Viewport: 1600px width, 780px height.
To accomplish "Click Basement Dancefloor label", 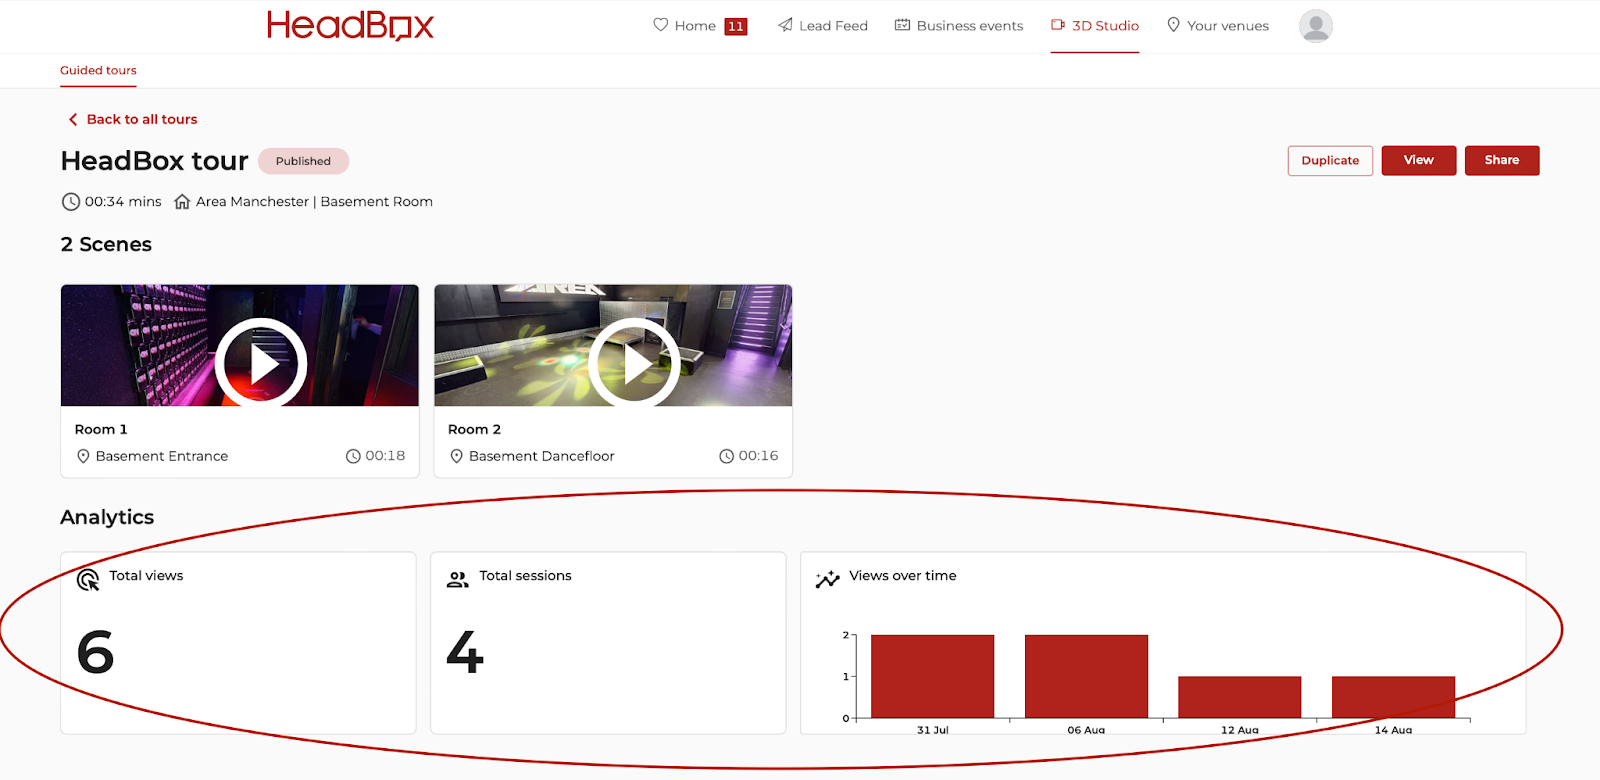I will point(542,456).
